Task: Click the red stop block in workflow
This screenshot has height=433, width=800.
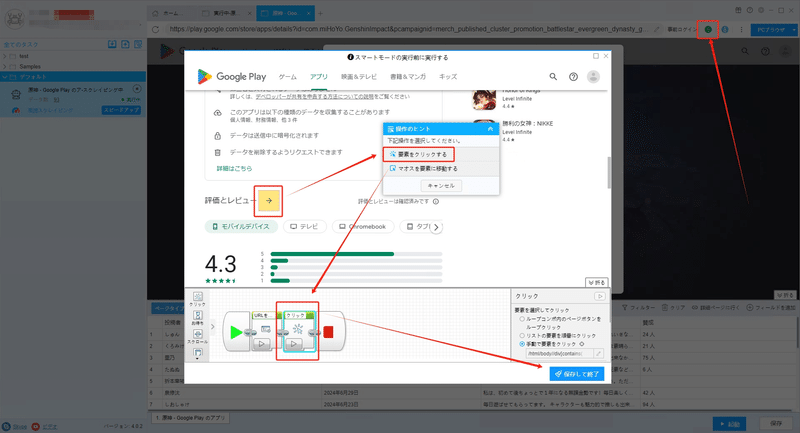Action: [x=328, y=332]
